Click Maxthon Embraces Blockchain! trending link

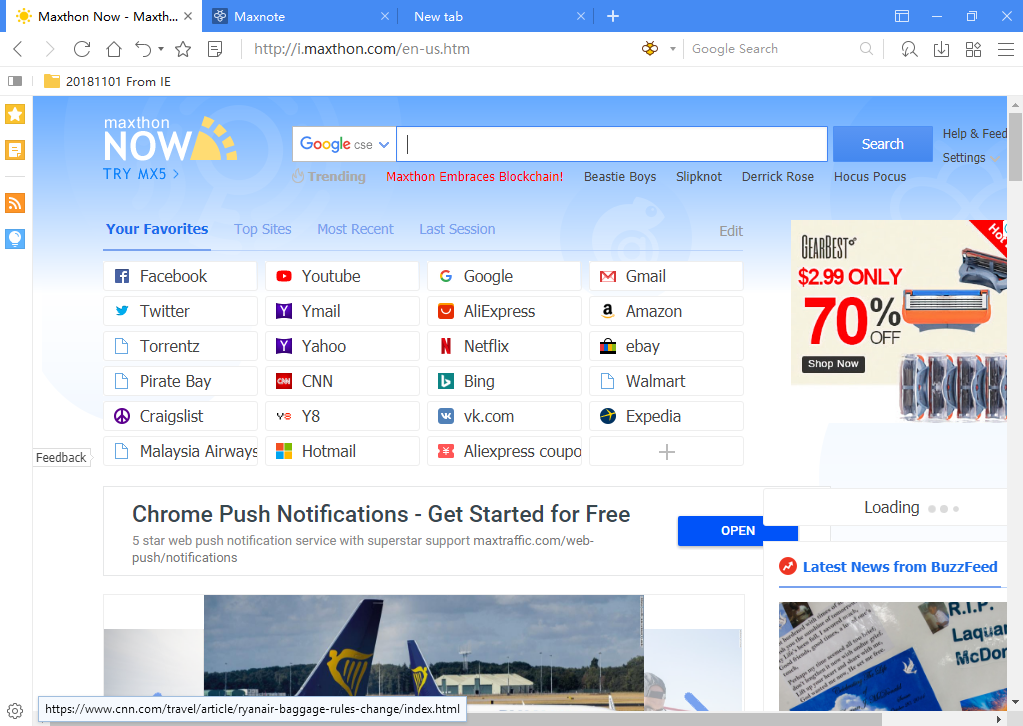(474, 177)
